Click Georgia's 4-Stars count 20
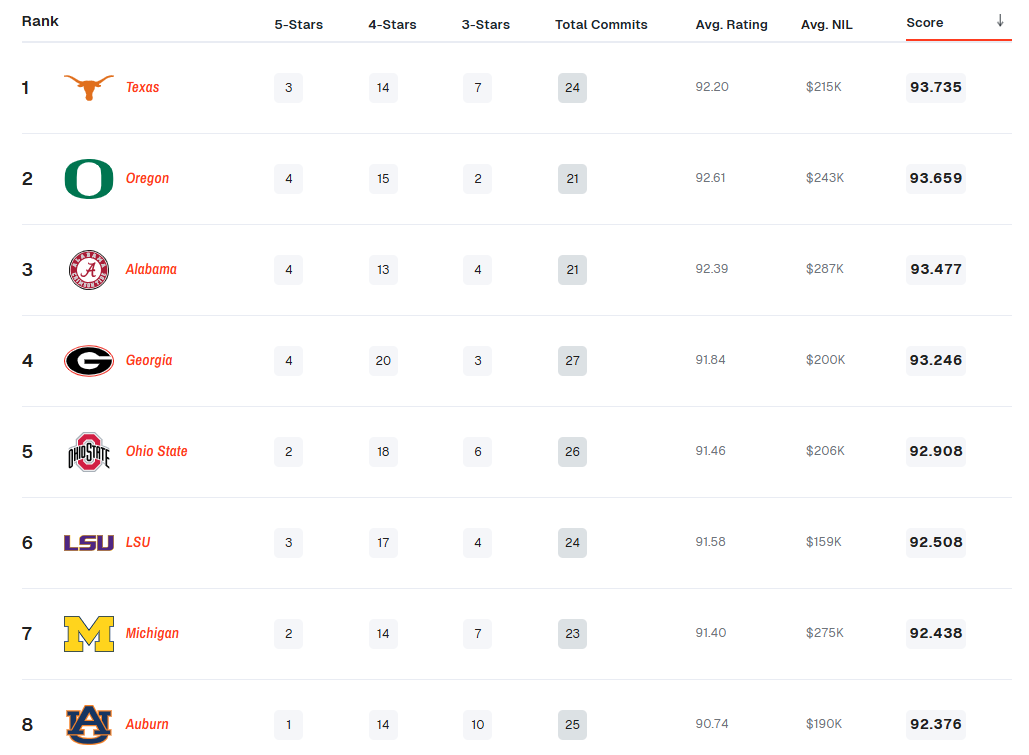 (383, 361)
